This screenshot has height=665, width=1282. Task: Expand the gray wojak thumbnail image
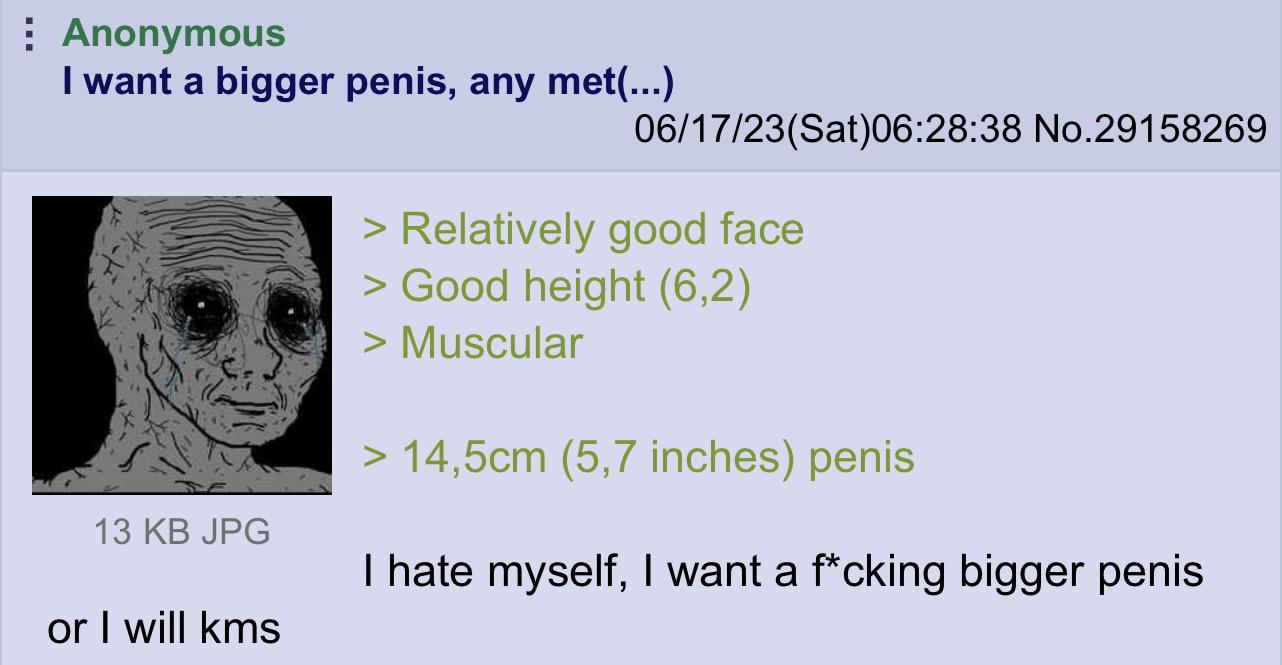point(182,344)
